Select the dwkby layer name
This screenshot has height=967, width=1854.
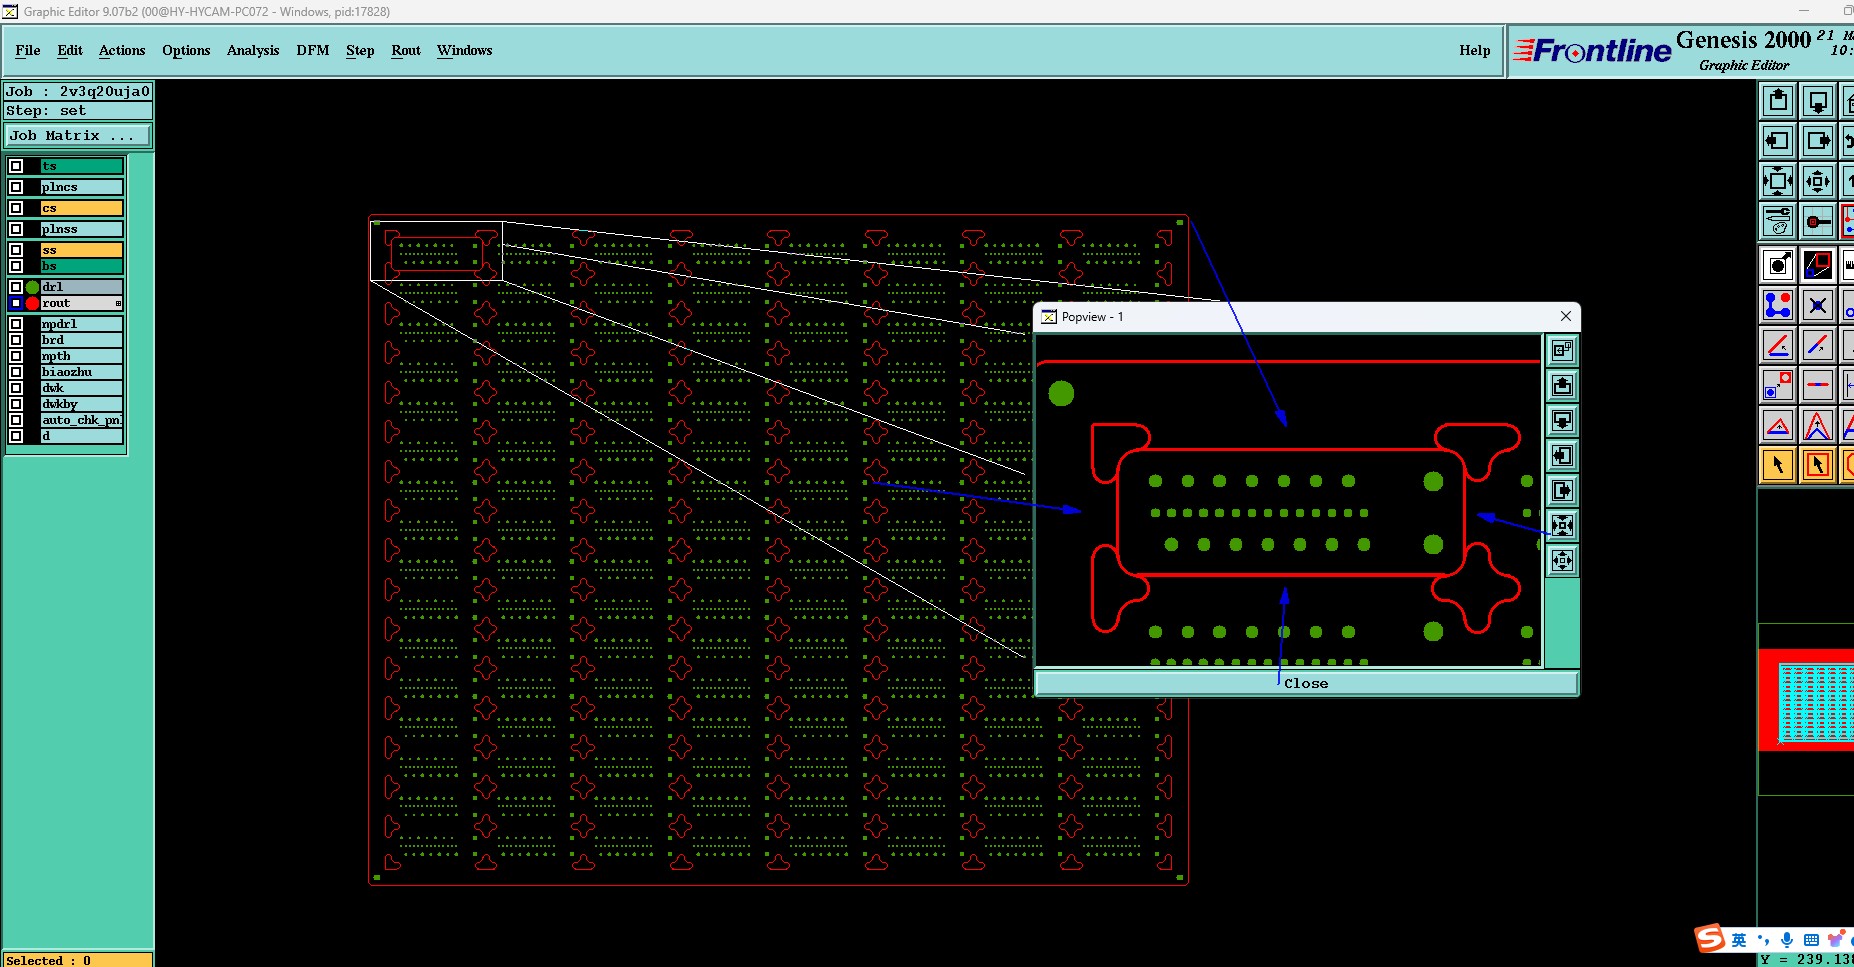click(x=82, y=404)
